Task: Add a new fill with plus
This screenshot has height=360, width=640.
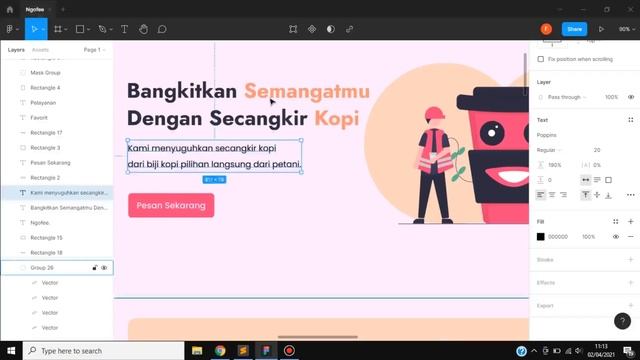Action: (631, 222)
